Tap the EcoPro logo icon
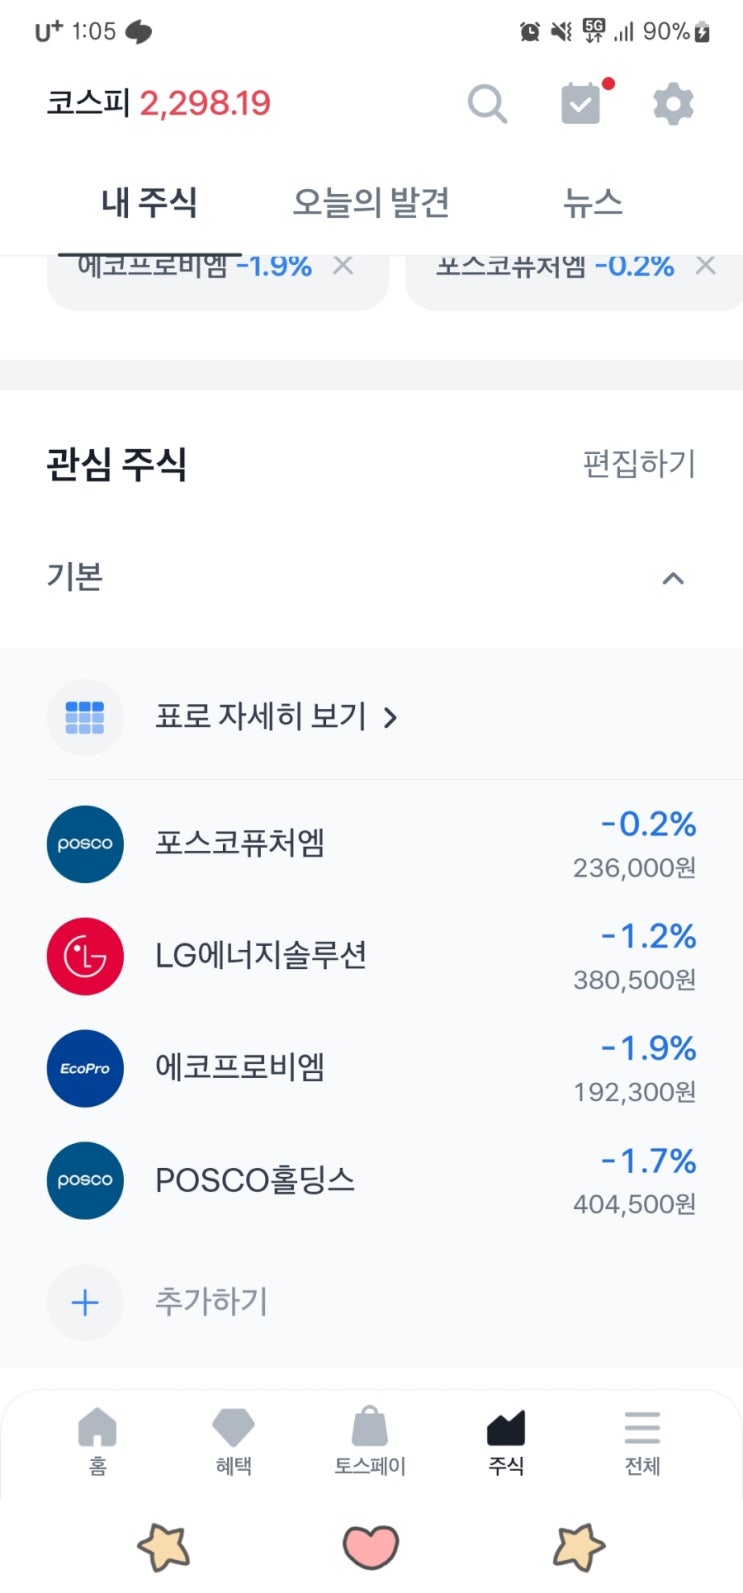 [85, 1068]
